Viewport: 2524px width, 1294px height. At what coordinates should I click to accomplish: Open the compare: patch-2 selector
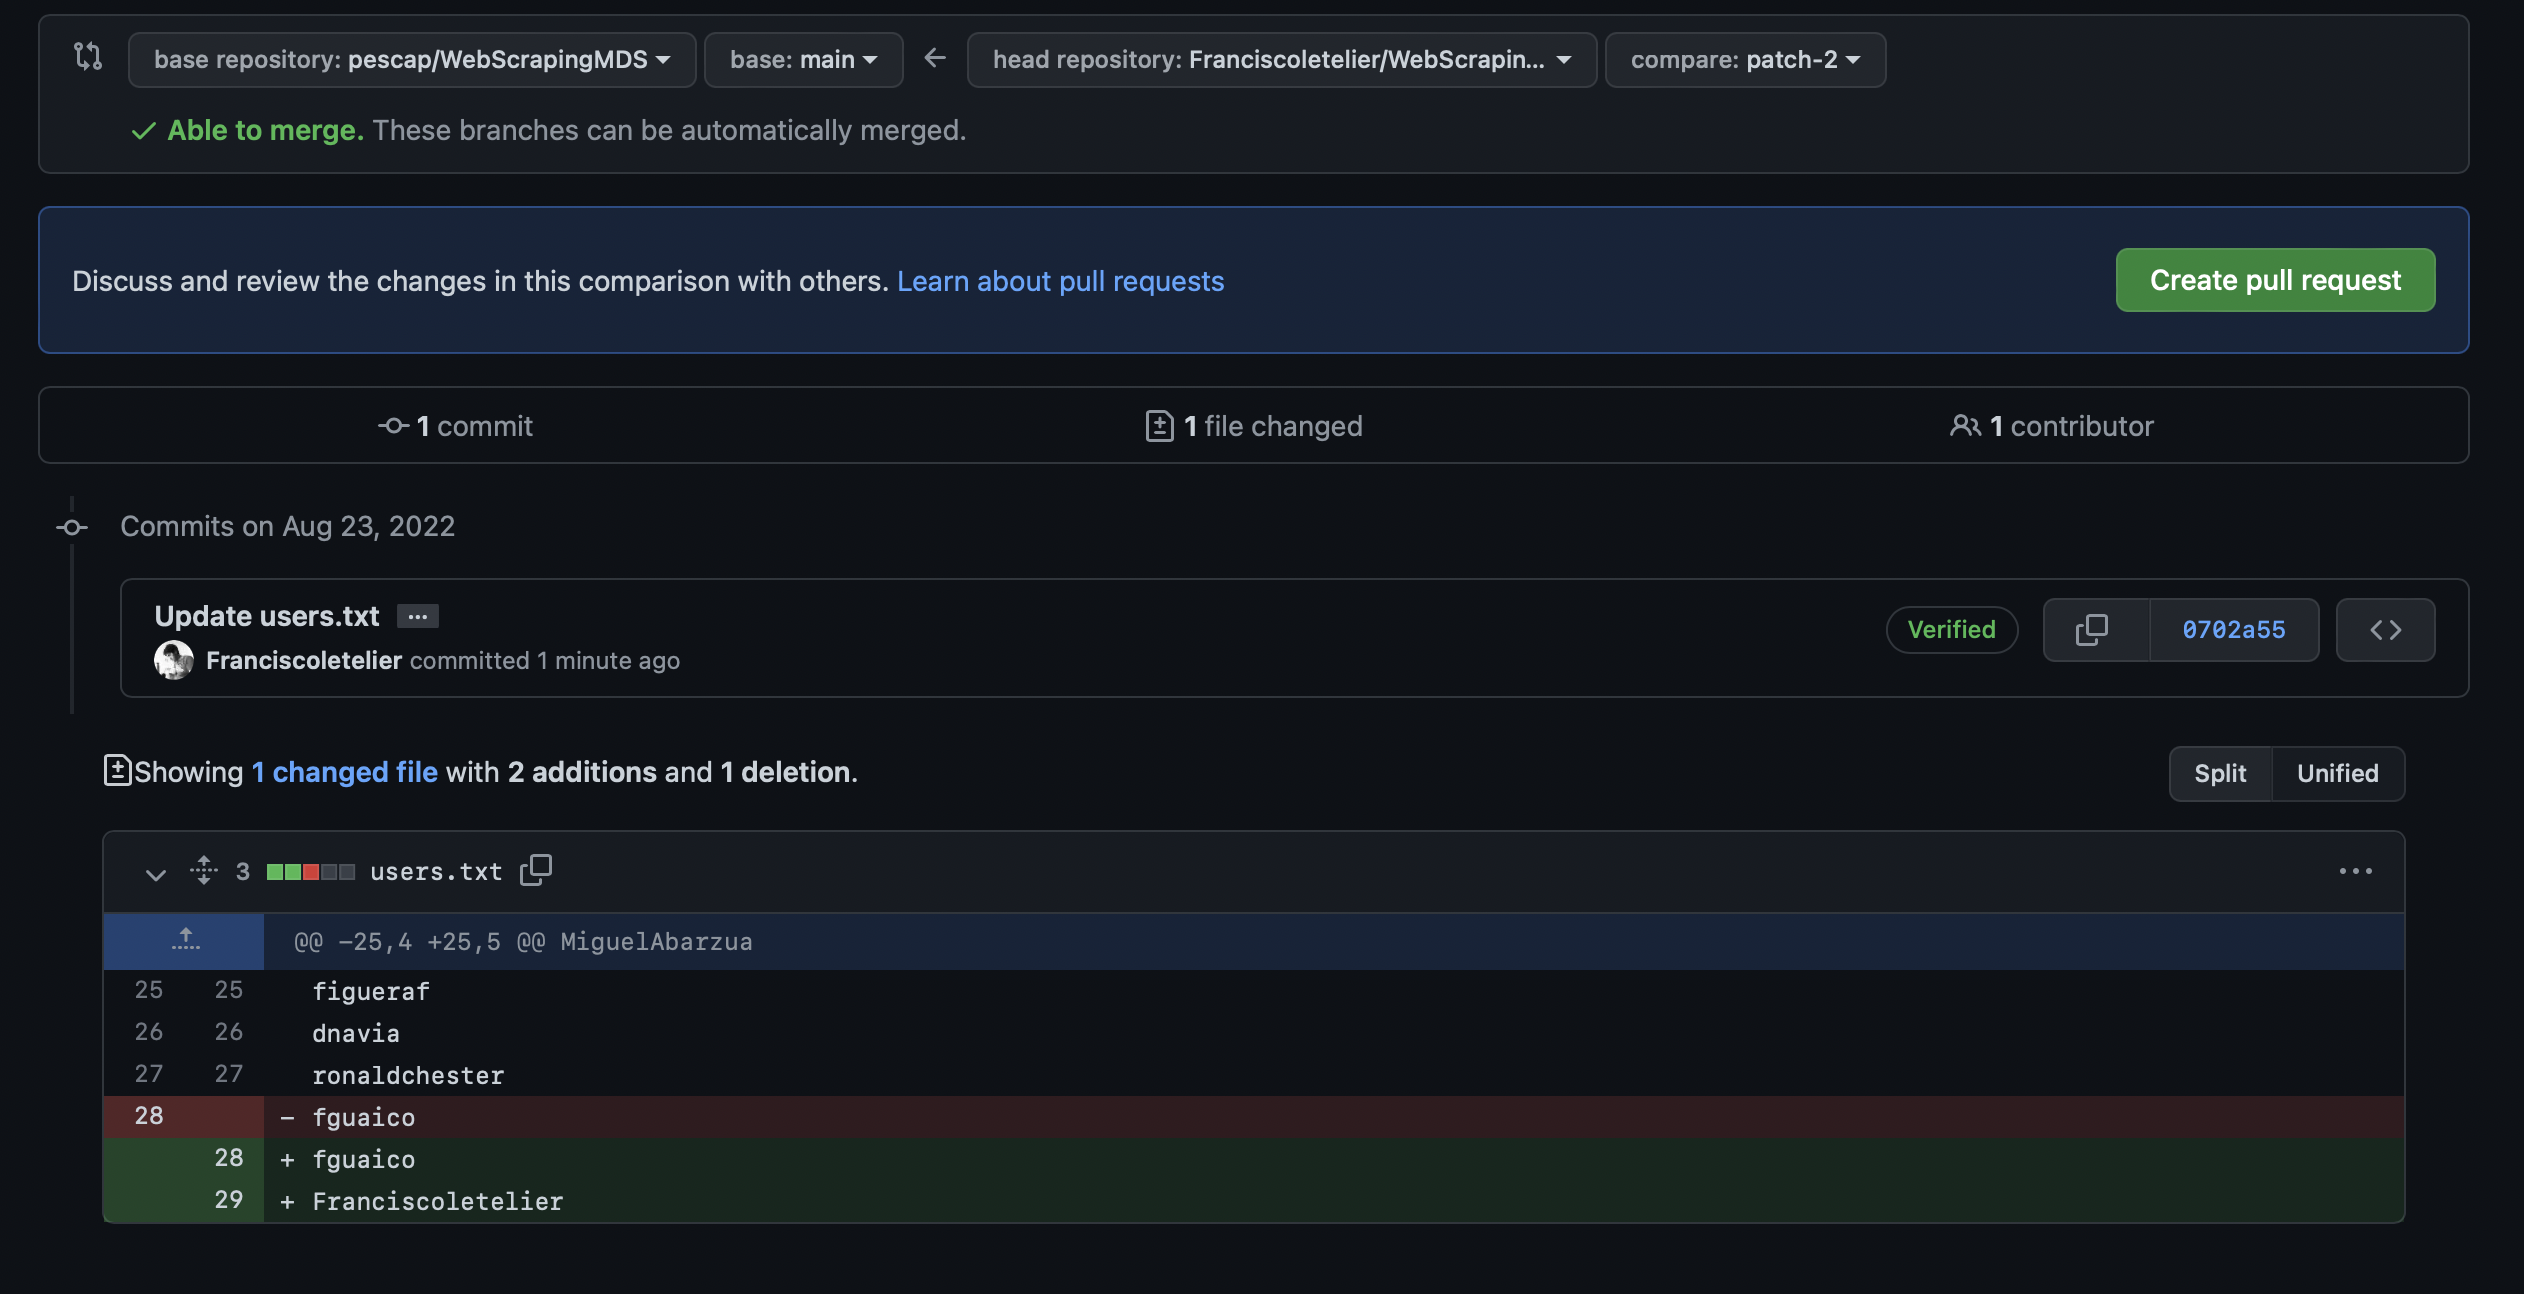coord(1744,59)
